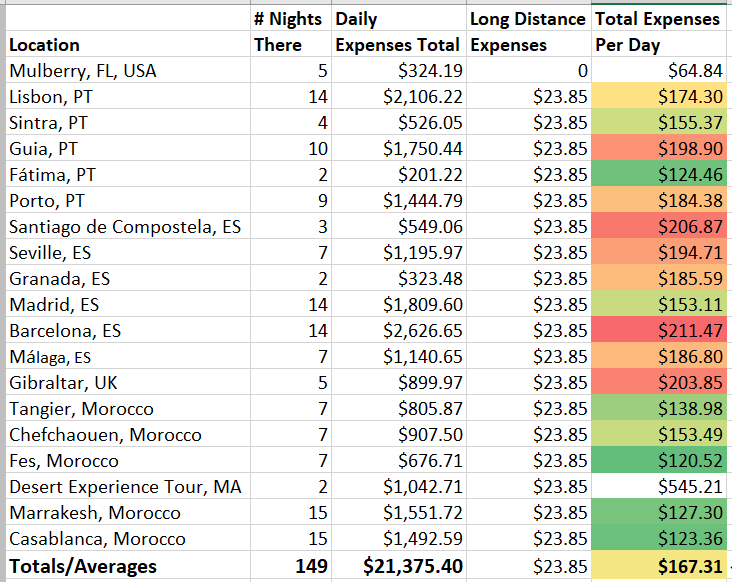732x582 pixels.
Task: Click the 'Long Distance Expenses' header cell
Action: 528,32
